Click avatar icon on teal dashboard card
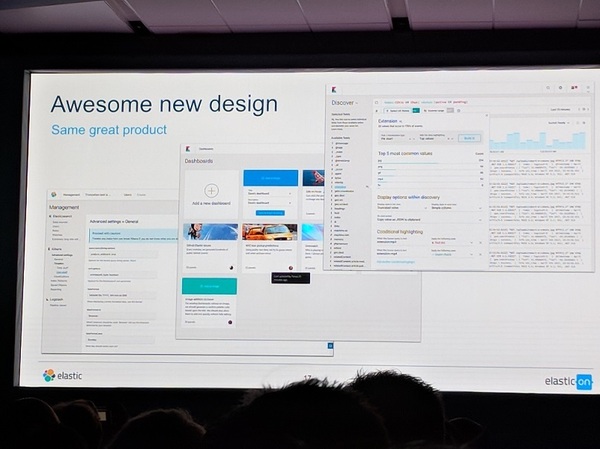The image size is (600, 449). (229, 322)
